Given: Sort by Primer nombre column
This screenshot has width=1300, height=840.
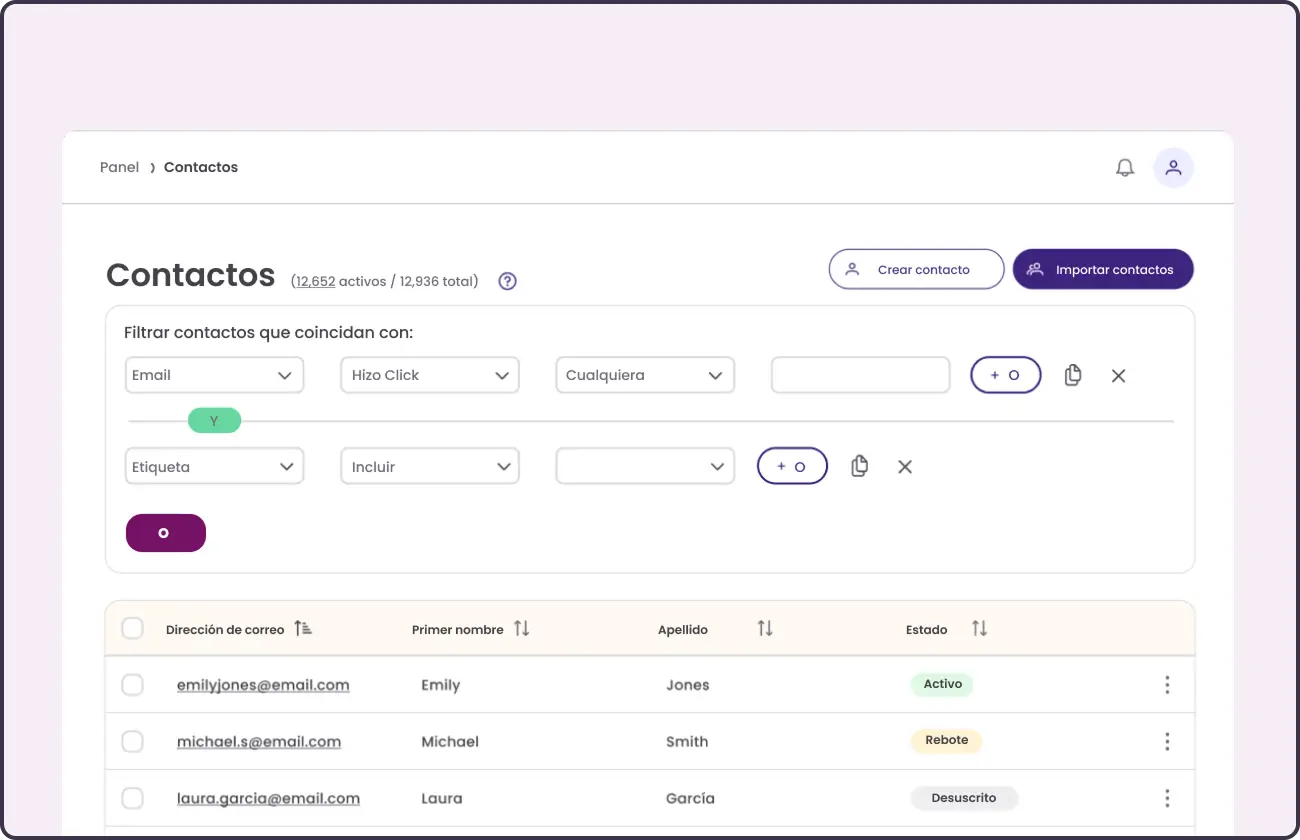Looking at the screenshot, I should (x=521, y=629).
